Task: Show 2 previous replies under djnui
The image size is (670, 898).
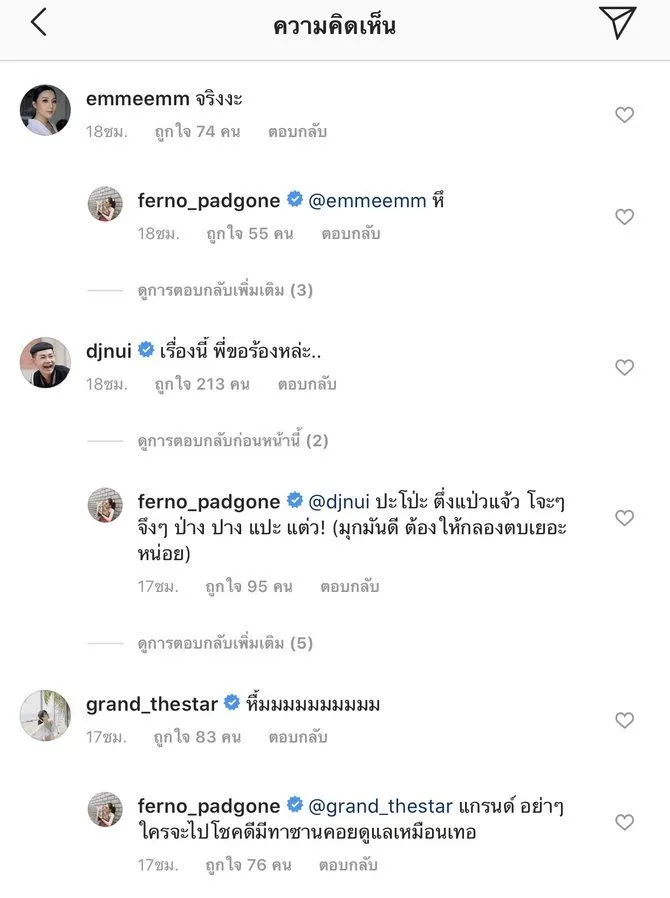Action: 233,441
